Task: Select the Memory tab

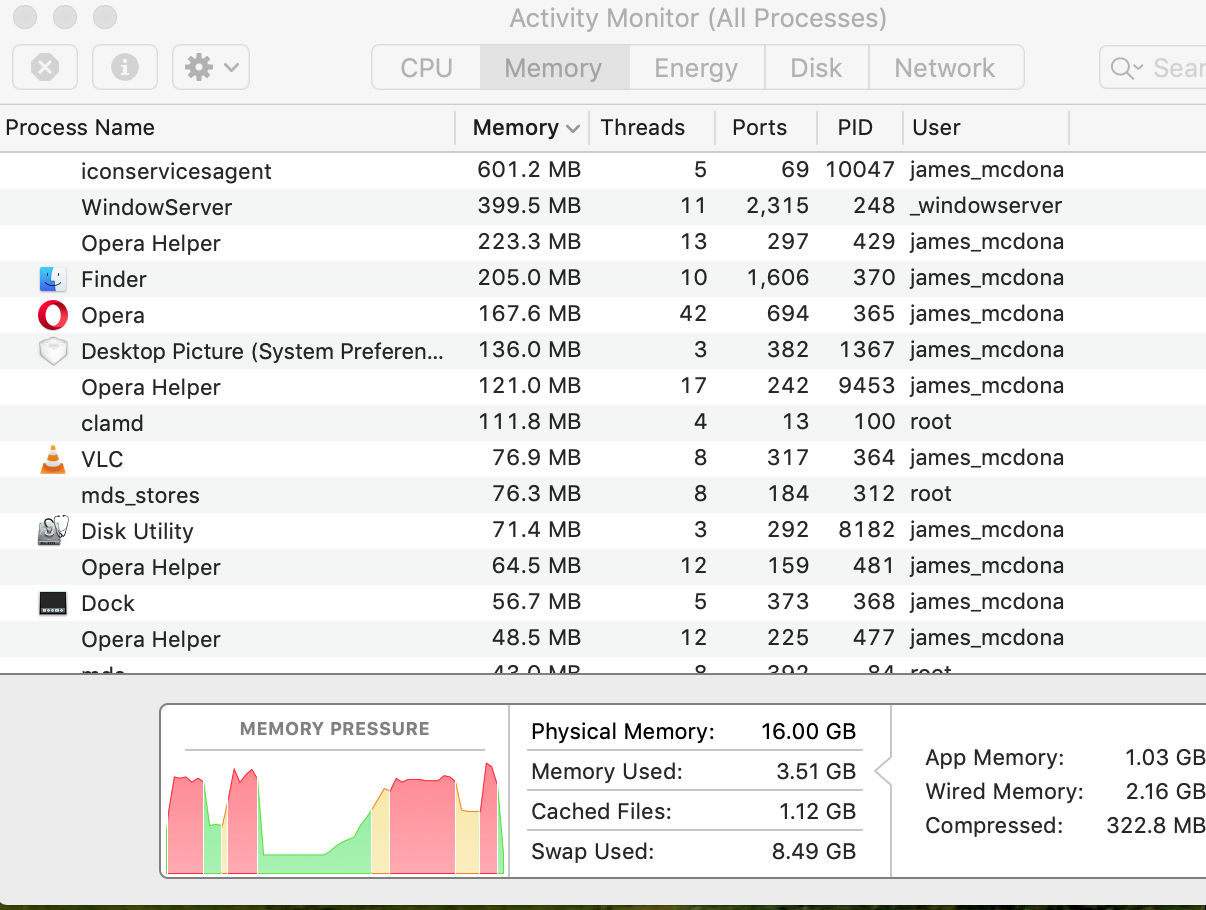Action: click(x=554, y=68)
